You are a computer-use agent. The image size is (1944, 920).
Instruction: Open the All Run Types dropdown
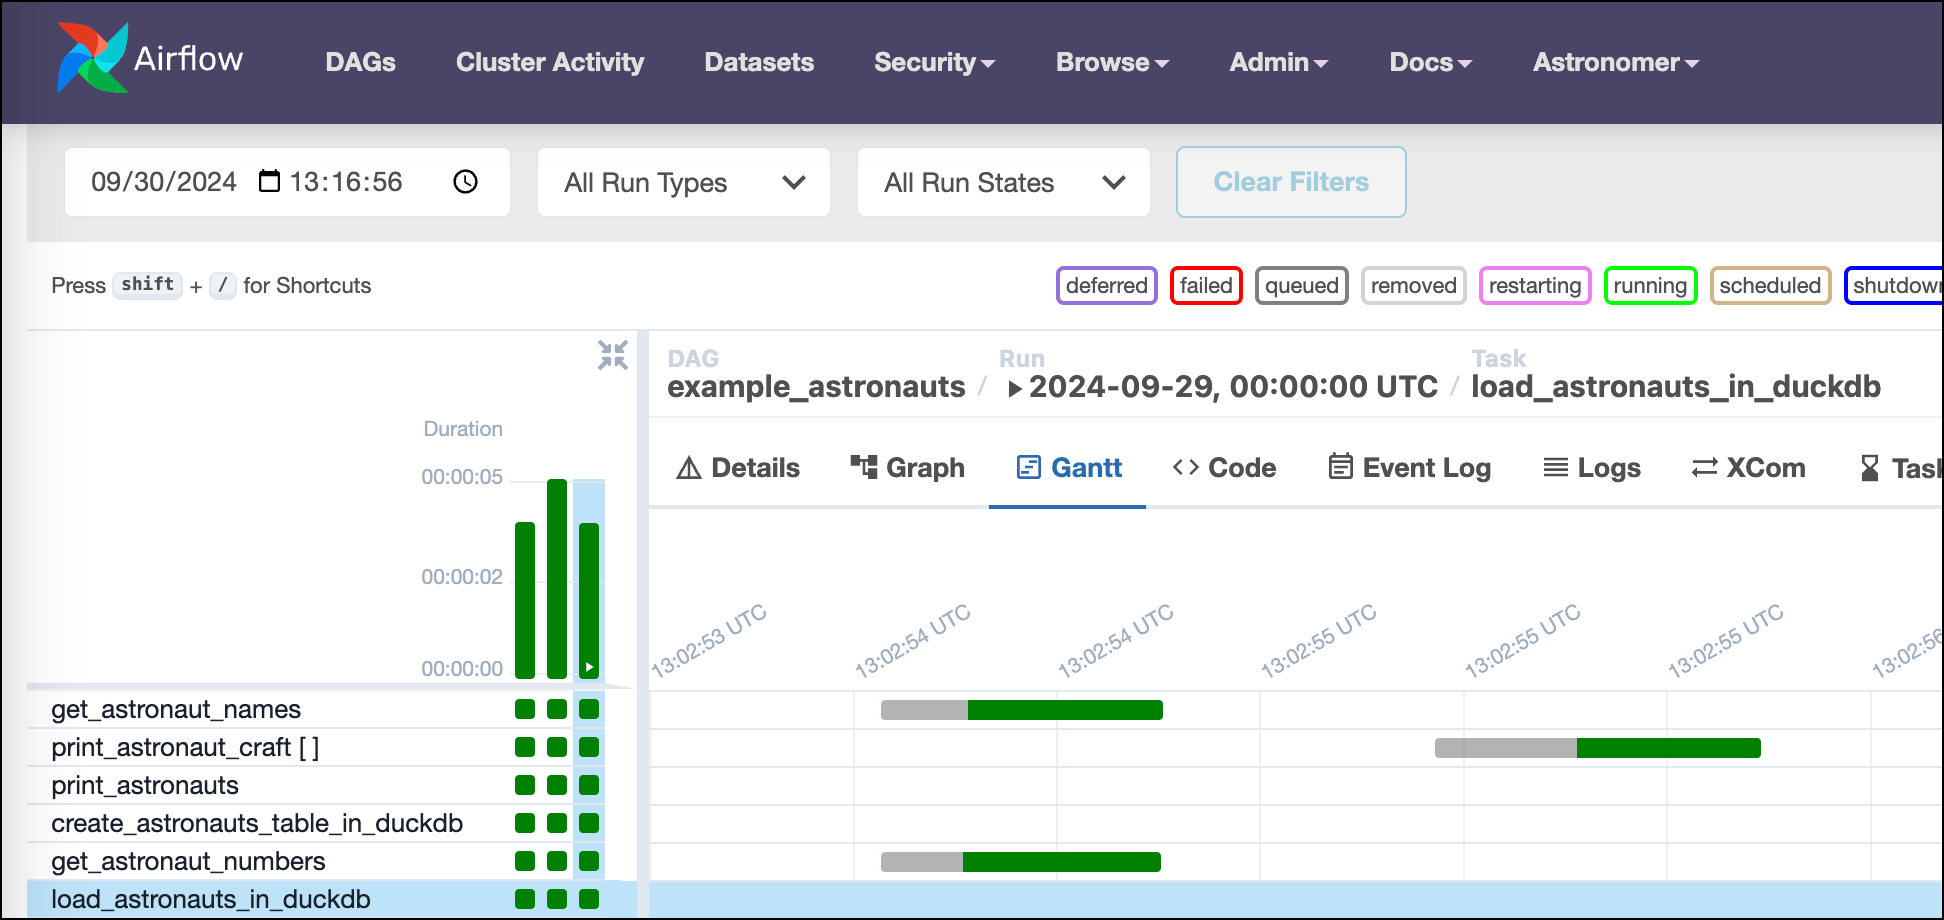tap(684, 182)
